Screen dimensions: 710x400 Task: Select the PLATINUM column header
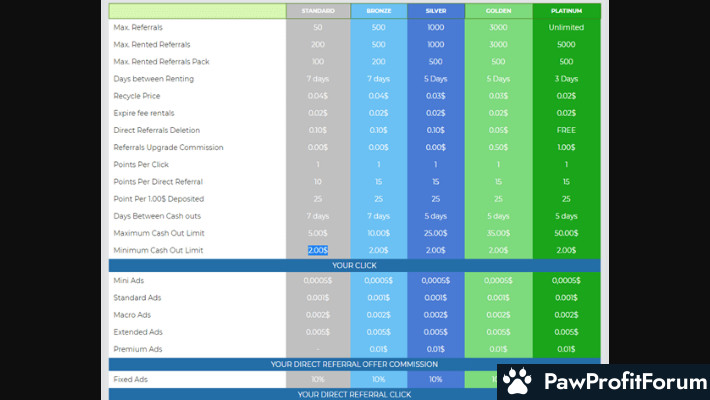(x=566, y=11)
